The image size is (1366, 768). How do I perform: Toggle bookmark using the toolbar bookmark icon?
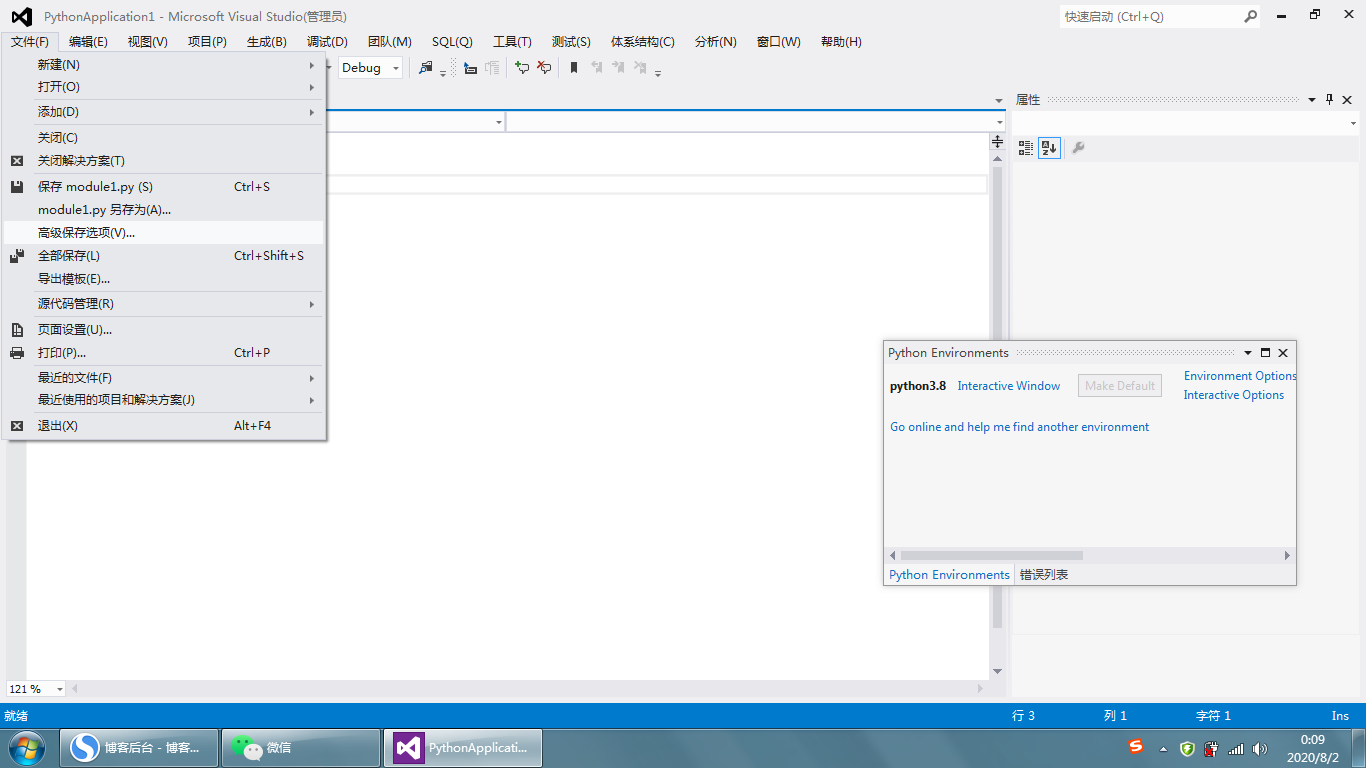click(x=574, y=67)
